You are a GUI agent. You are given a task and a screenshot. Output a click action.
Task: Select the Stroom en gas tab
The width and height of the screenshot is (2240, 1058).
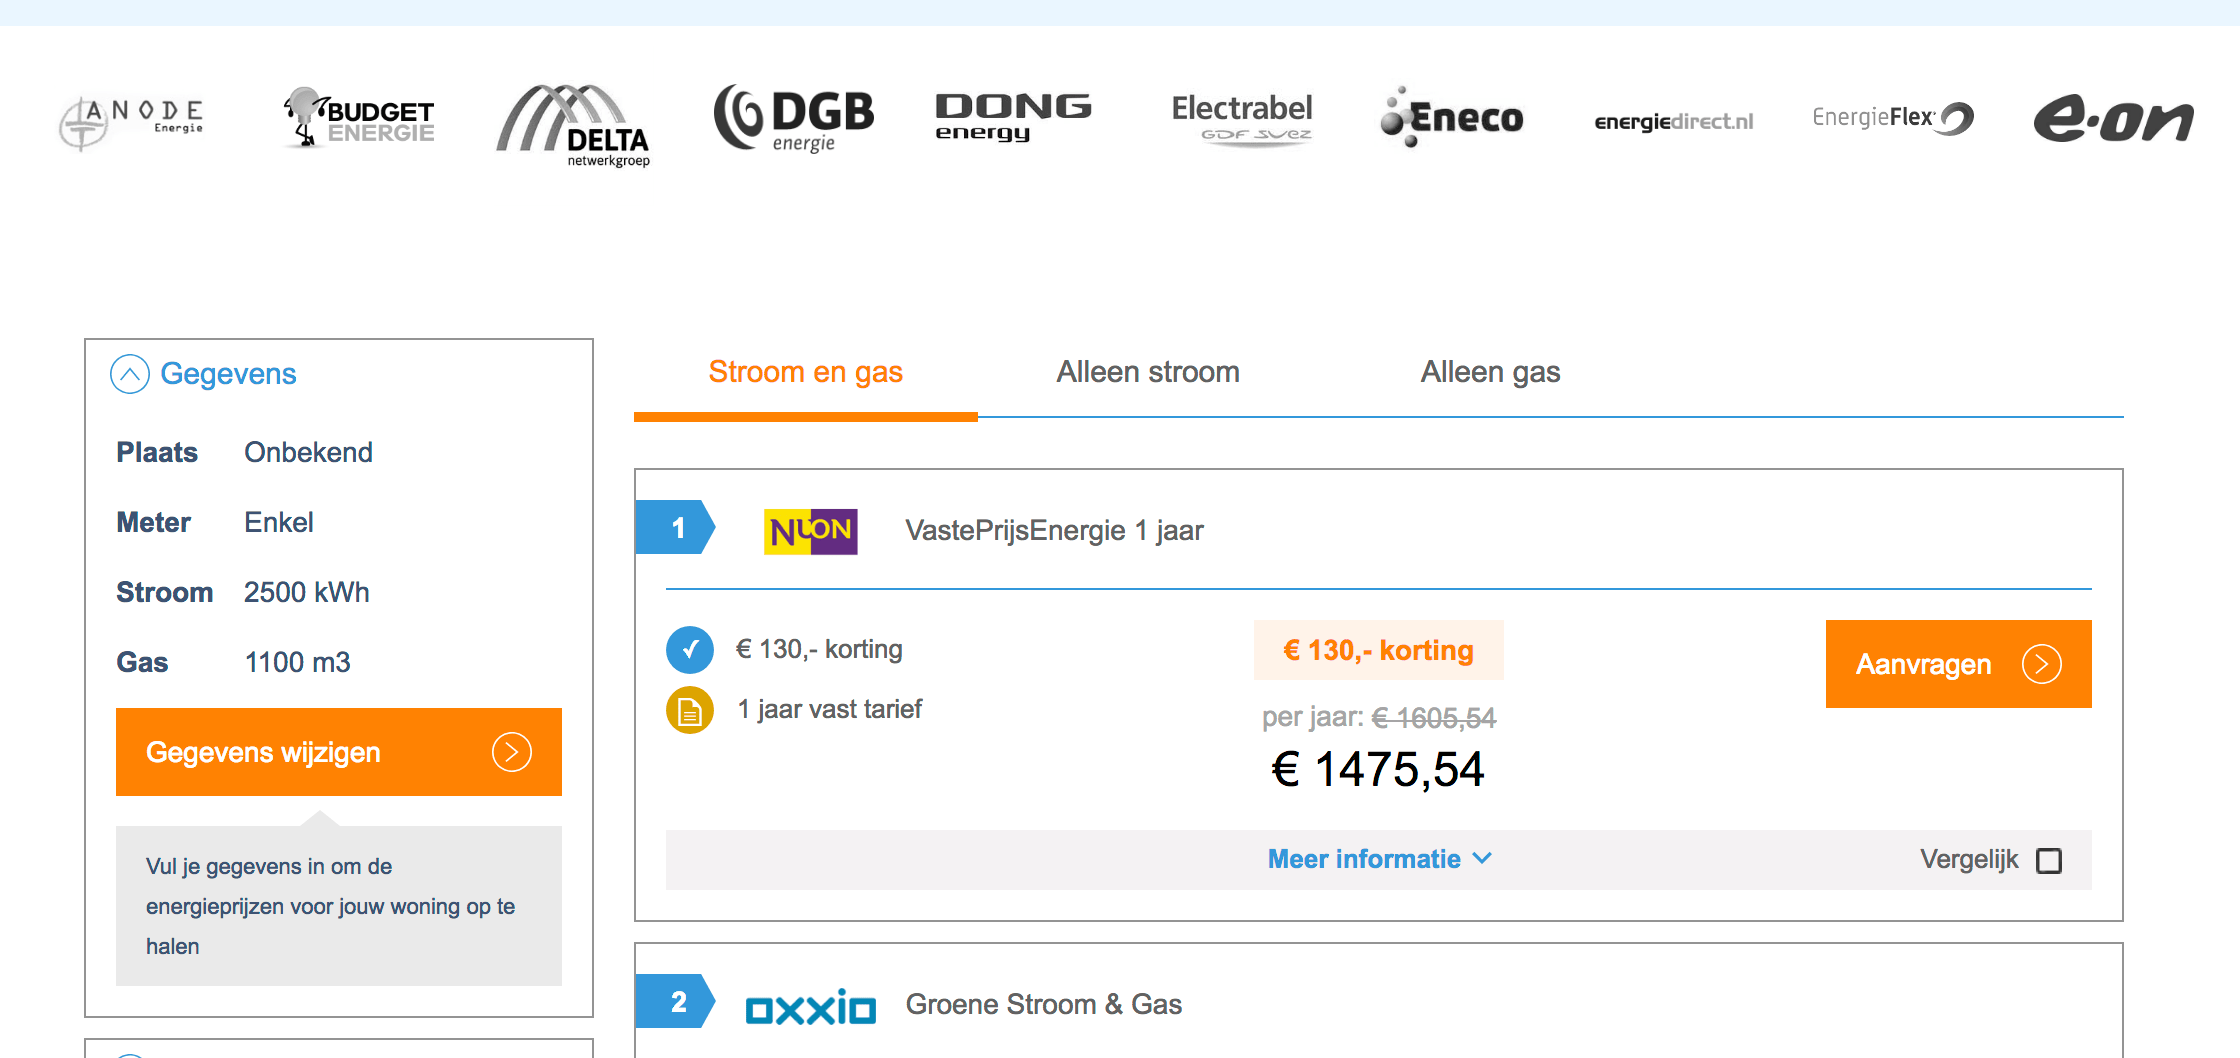(805, 372)
